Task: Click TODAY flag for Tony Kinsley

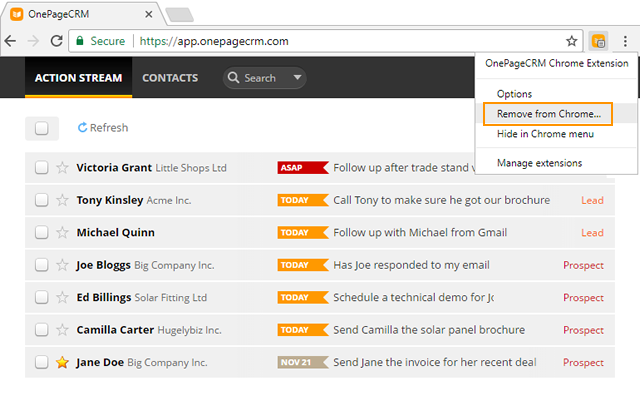Action: click(x=303, y=200)
